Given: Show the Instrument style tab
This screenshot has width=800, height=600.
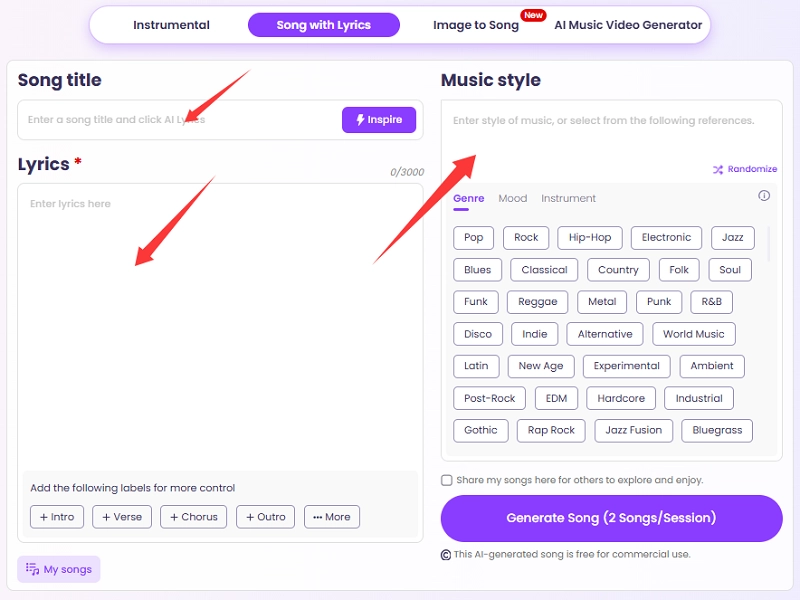Looking at the screenshot, I should [568, 198].
